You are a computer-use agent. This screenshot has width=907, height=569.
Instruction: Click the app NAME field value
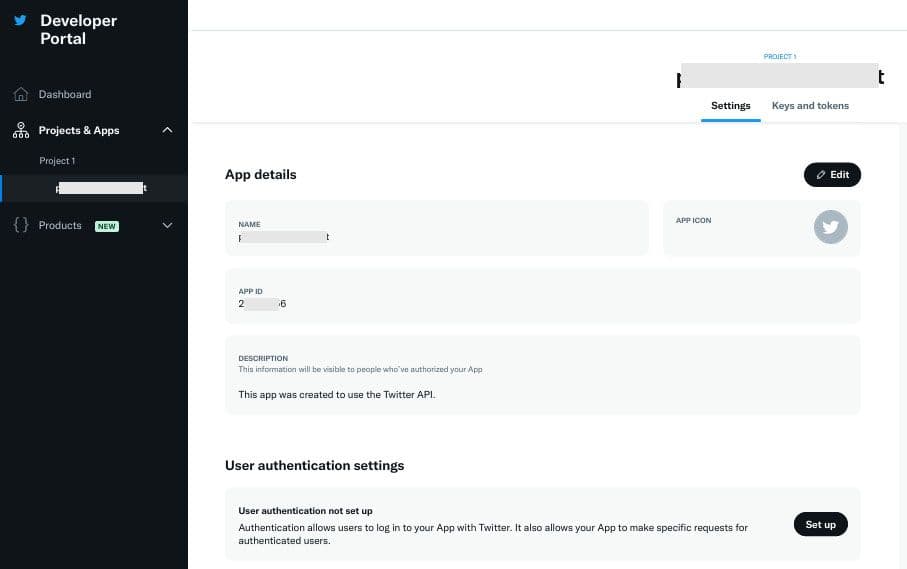coord(283,237)
